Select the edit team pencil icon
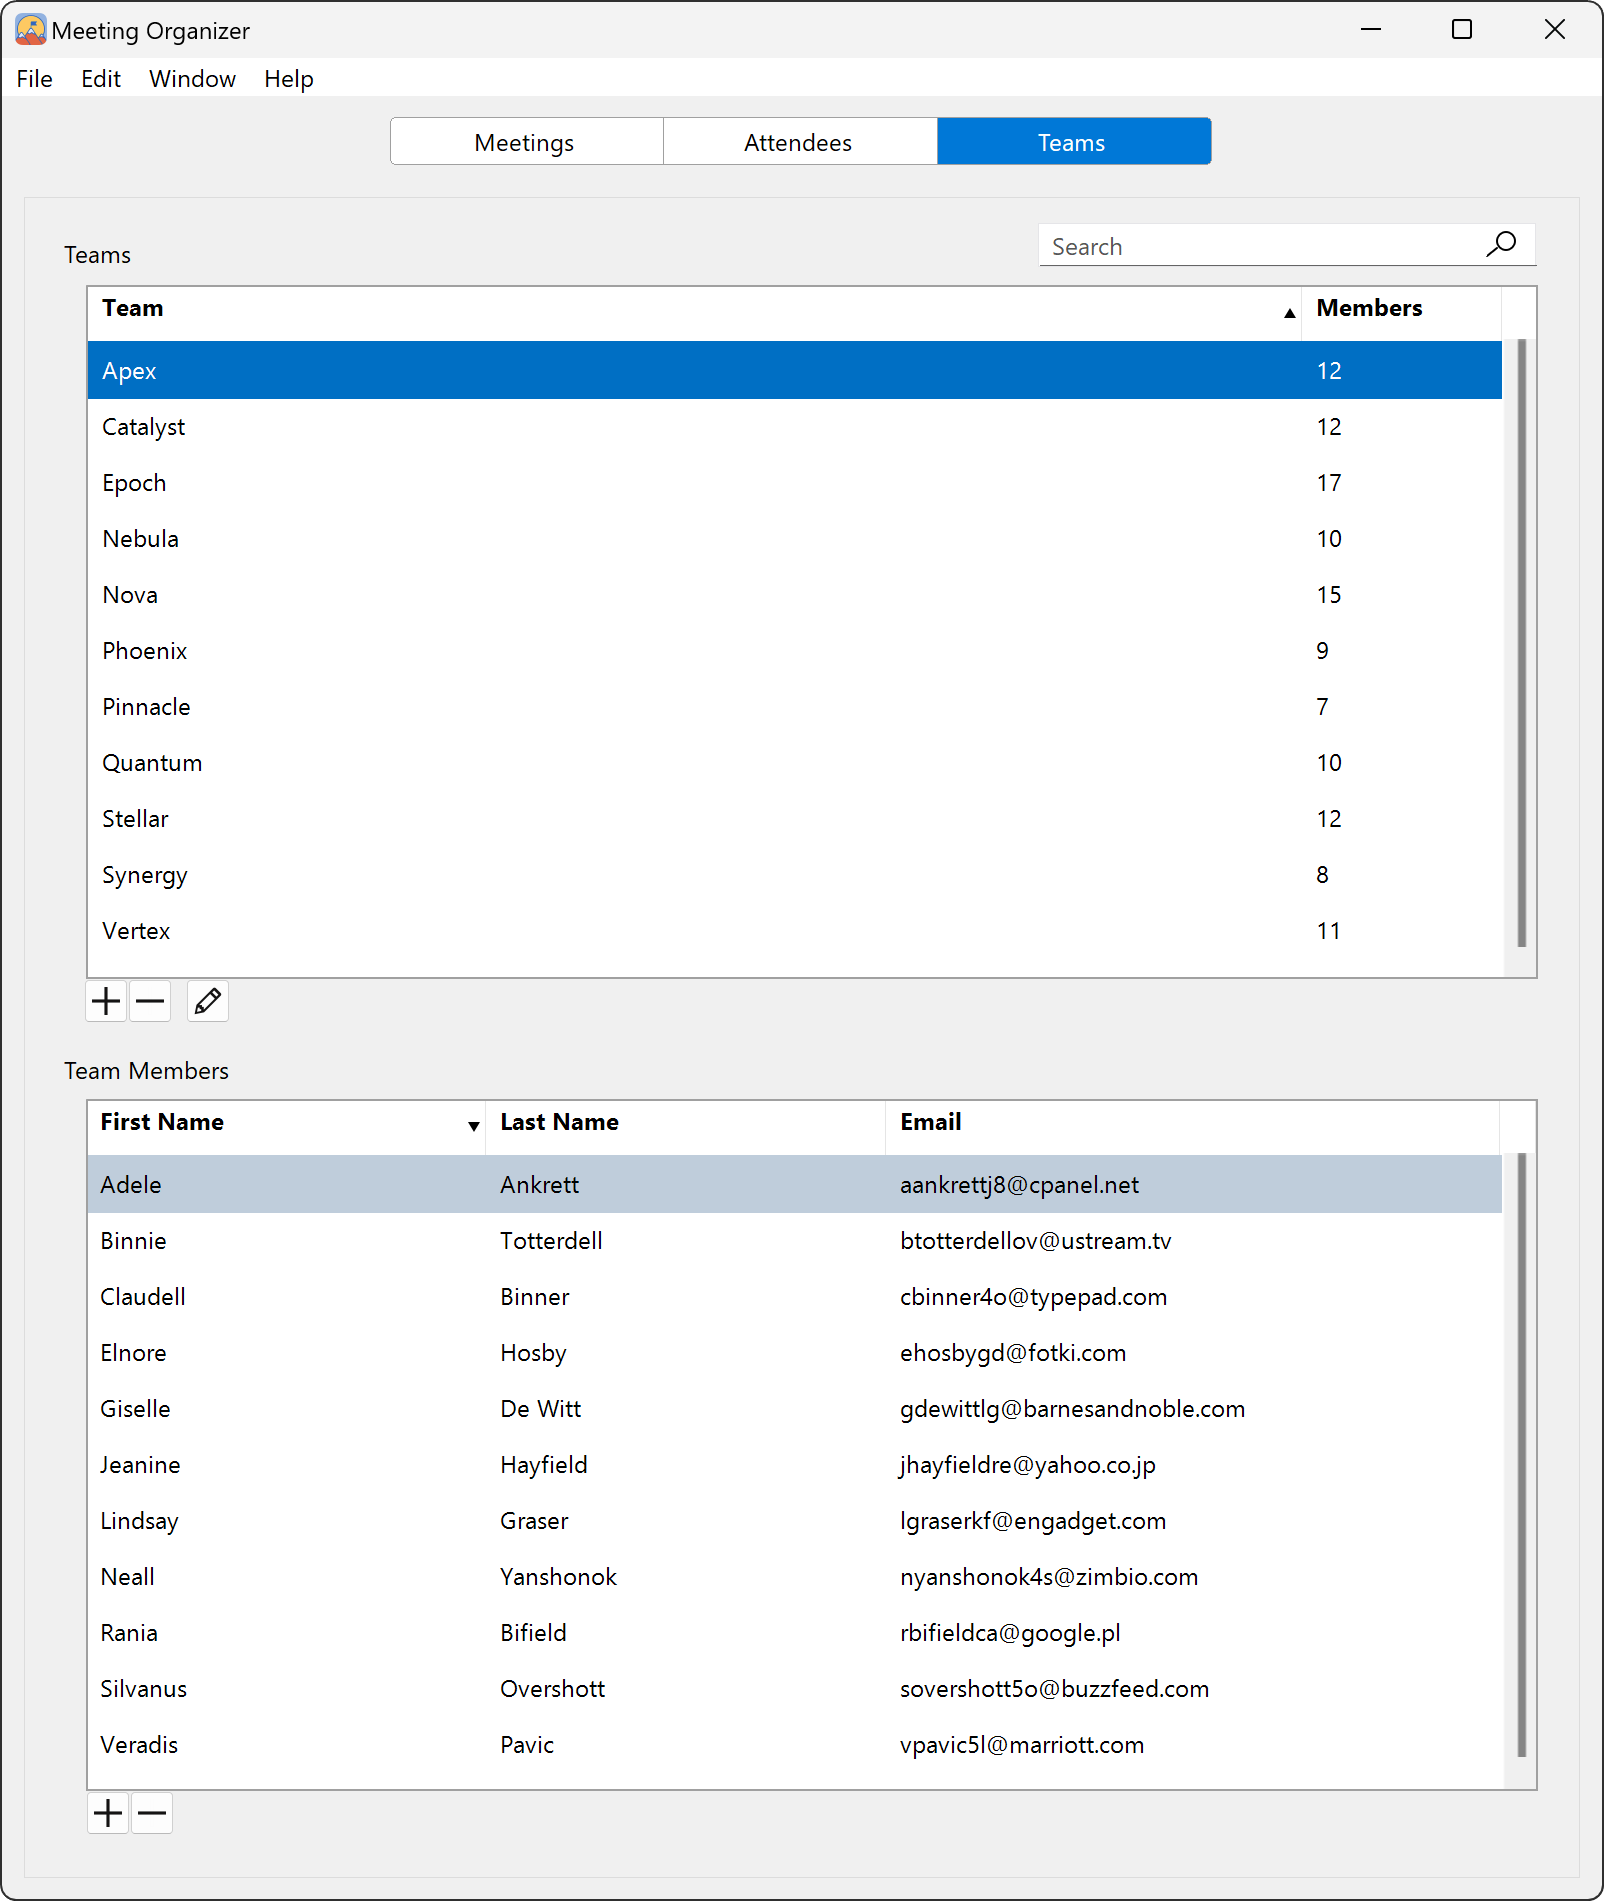1604x1901 pixels. 207,1001
